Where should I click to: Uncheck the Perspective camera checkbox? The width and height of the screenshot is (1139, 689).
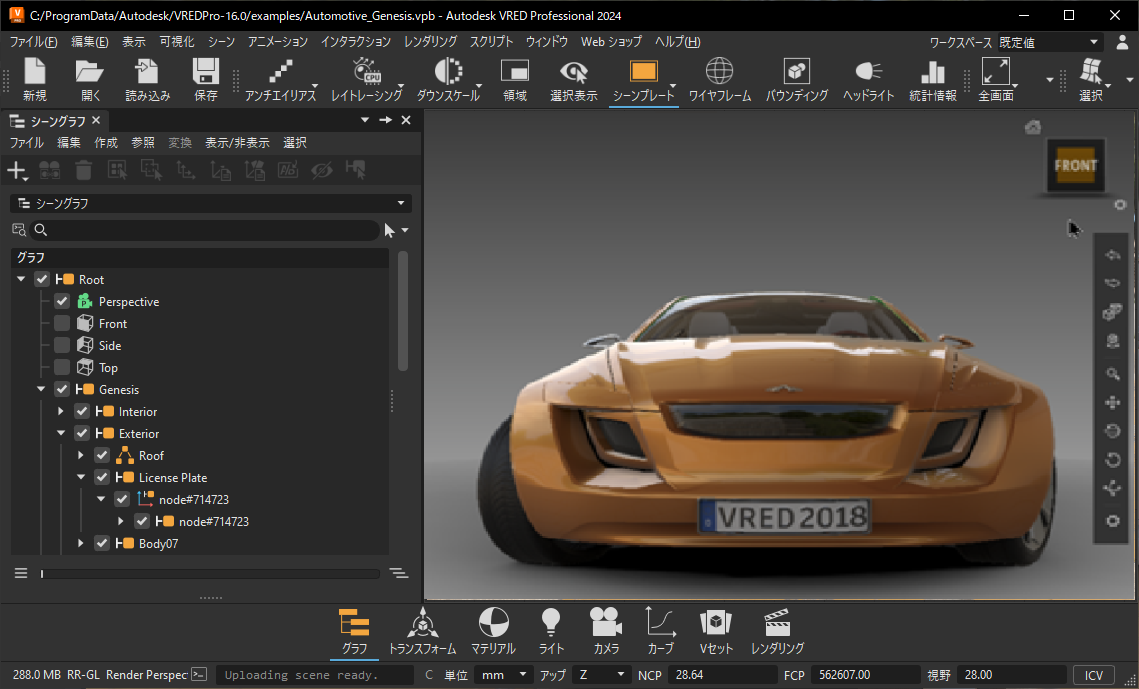click(x=62, y=301)
